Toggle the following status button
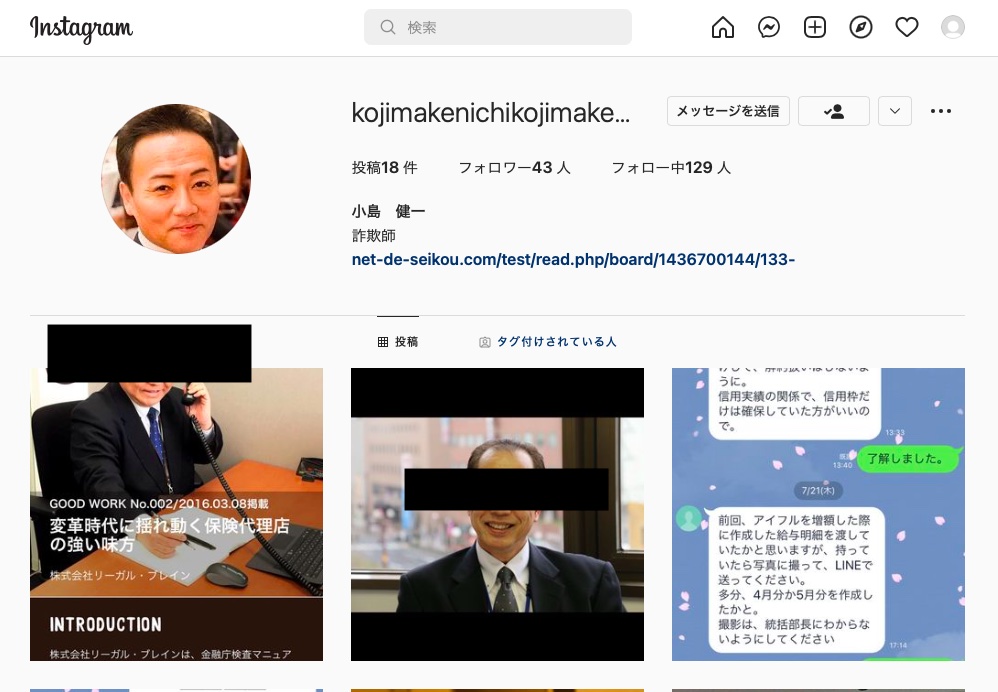The image size is (998, 692). 833,111
